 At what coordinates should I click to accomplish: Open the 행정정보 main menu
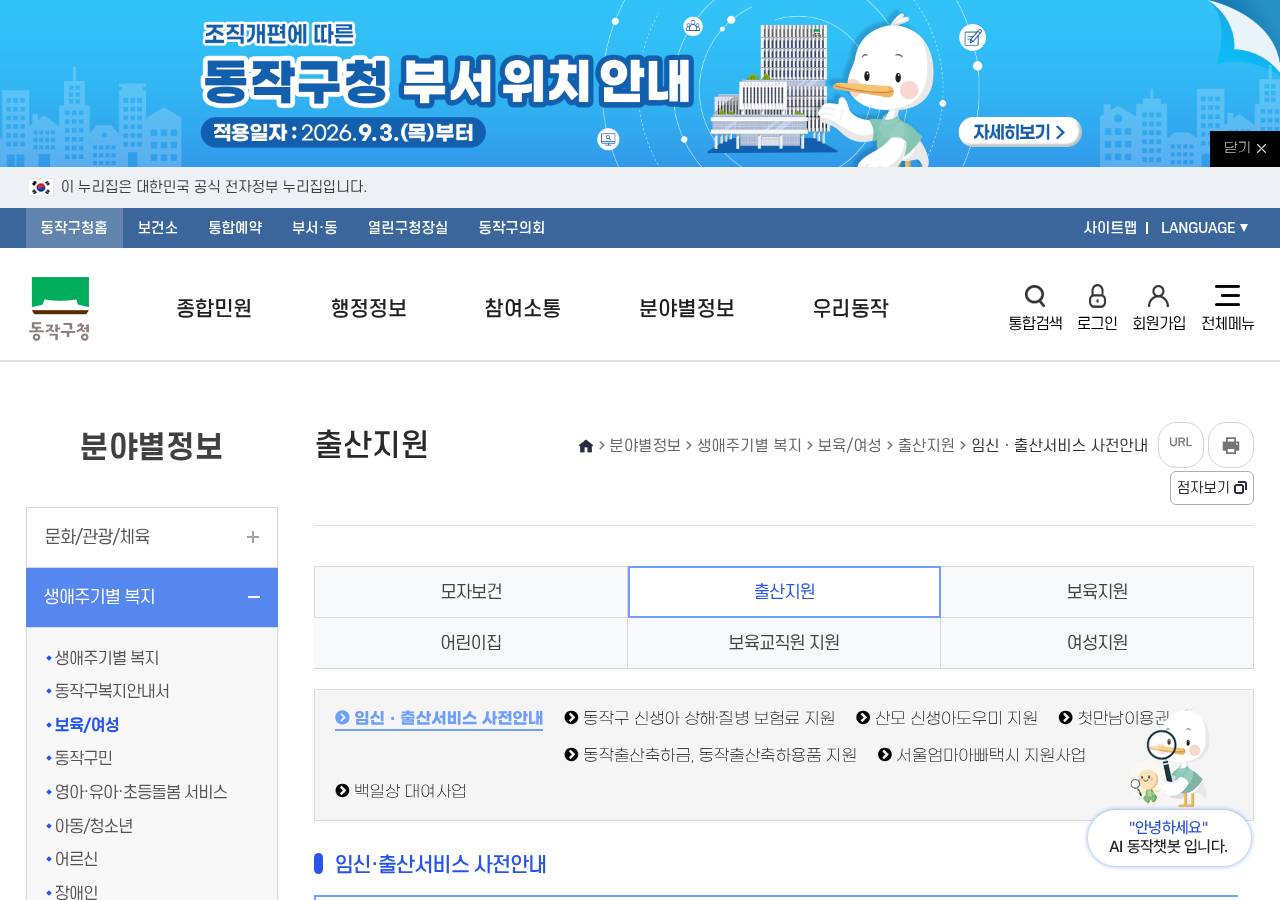[x=369, y=308]
